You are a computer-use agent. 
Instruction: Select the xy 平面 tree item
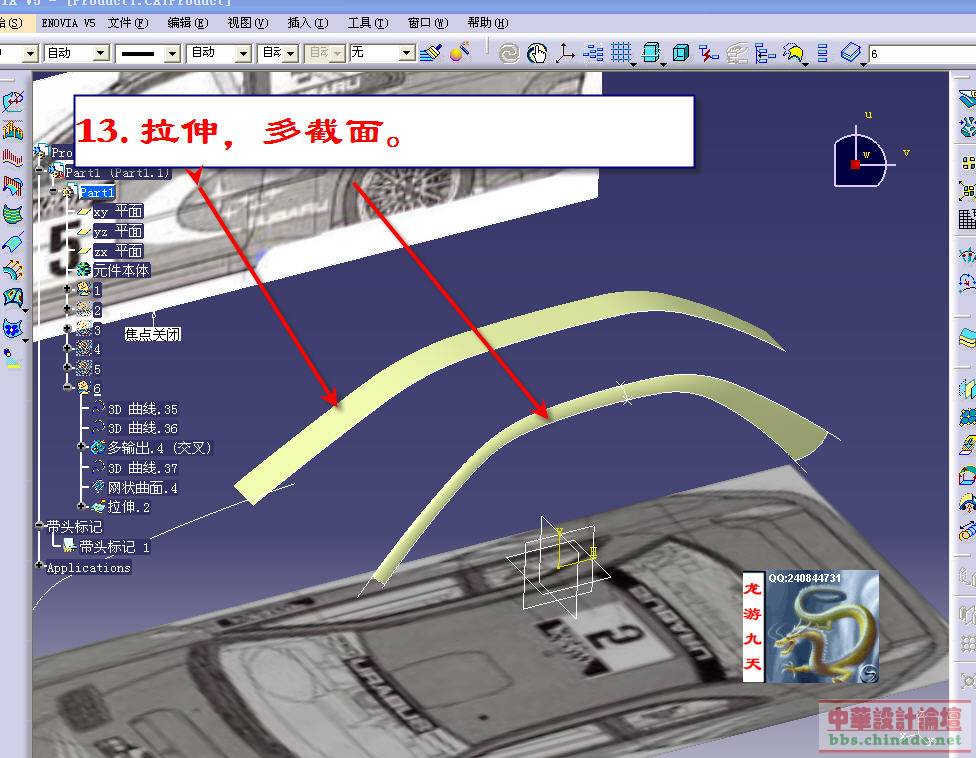click(118, 212)
